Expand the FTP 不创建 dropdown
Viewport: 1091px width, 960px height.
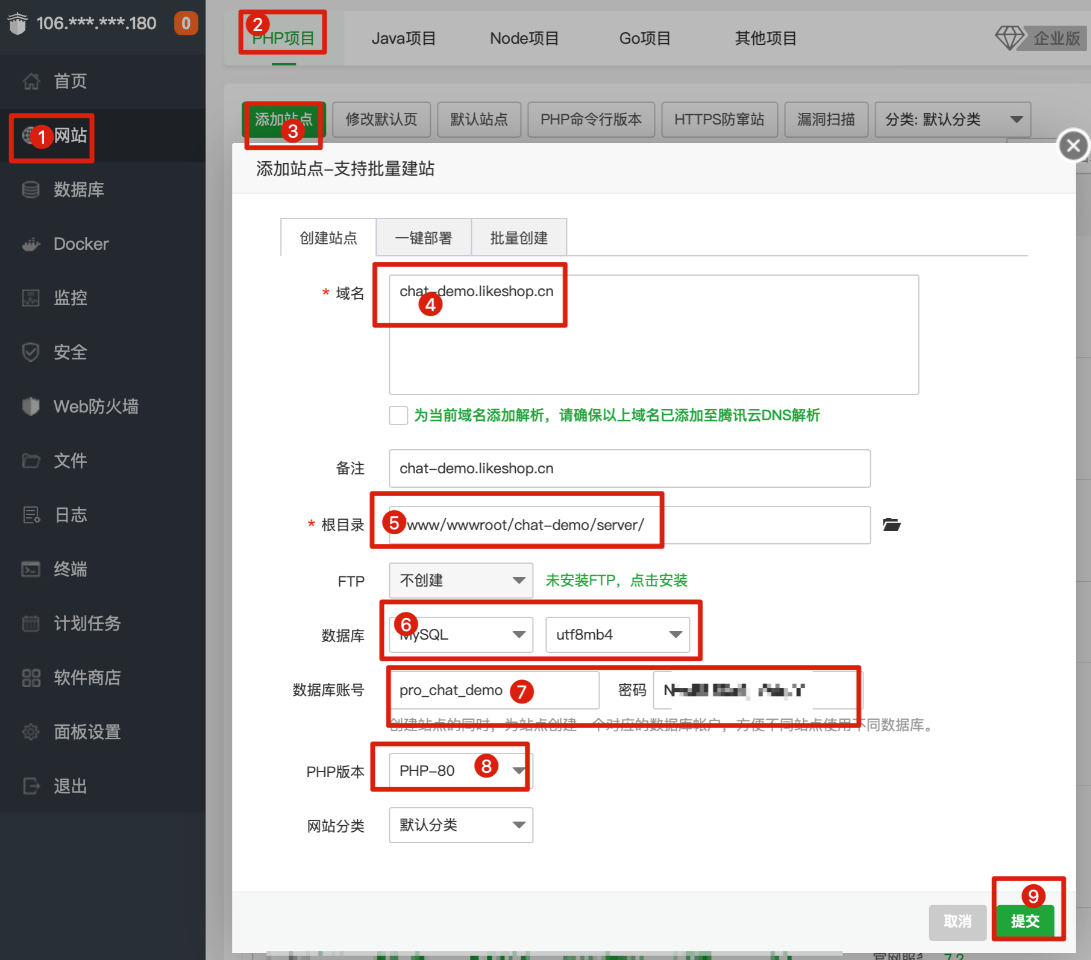click(x=460, y=580)
